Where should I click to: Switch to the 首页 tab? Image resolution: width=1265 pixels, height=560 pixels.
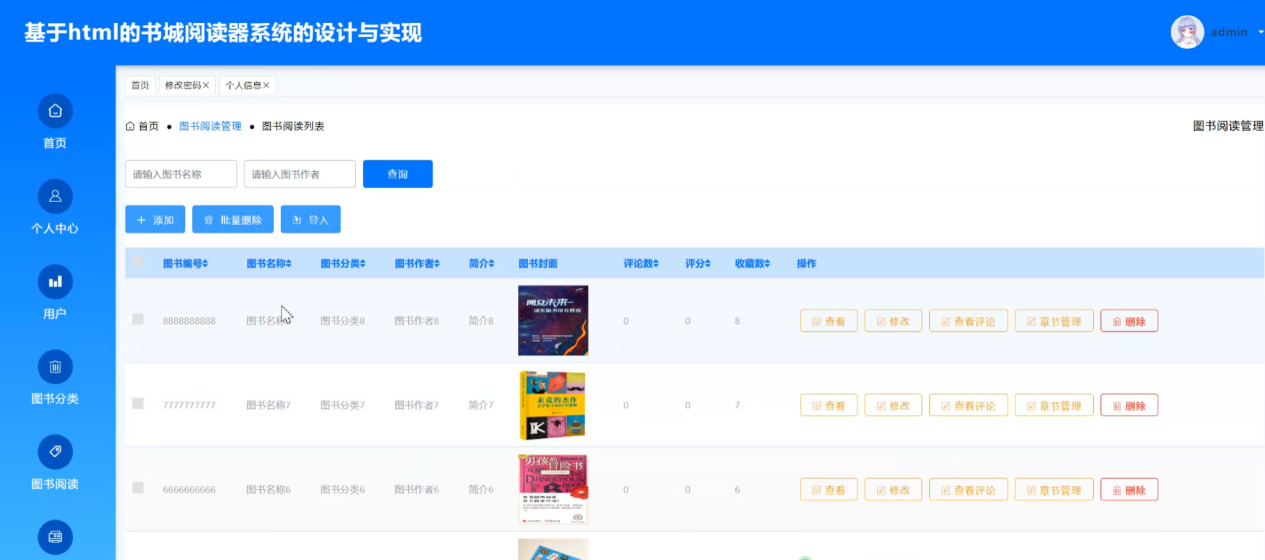click(x=140, y=85)
